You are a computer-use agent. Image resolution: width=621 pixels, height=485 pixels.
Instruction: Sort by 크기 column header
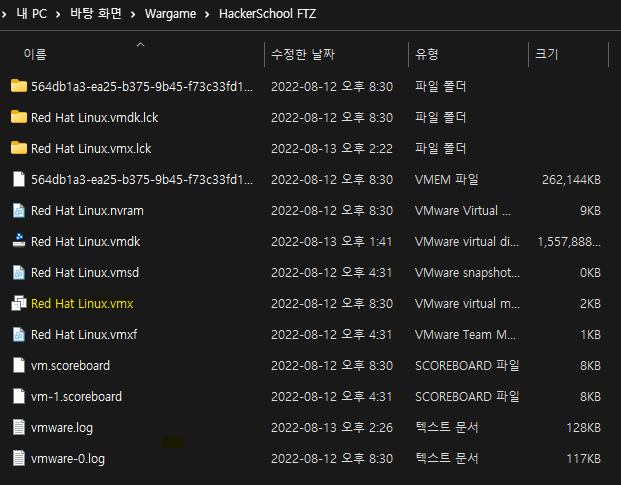(547, 54)
